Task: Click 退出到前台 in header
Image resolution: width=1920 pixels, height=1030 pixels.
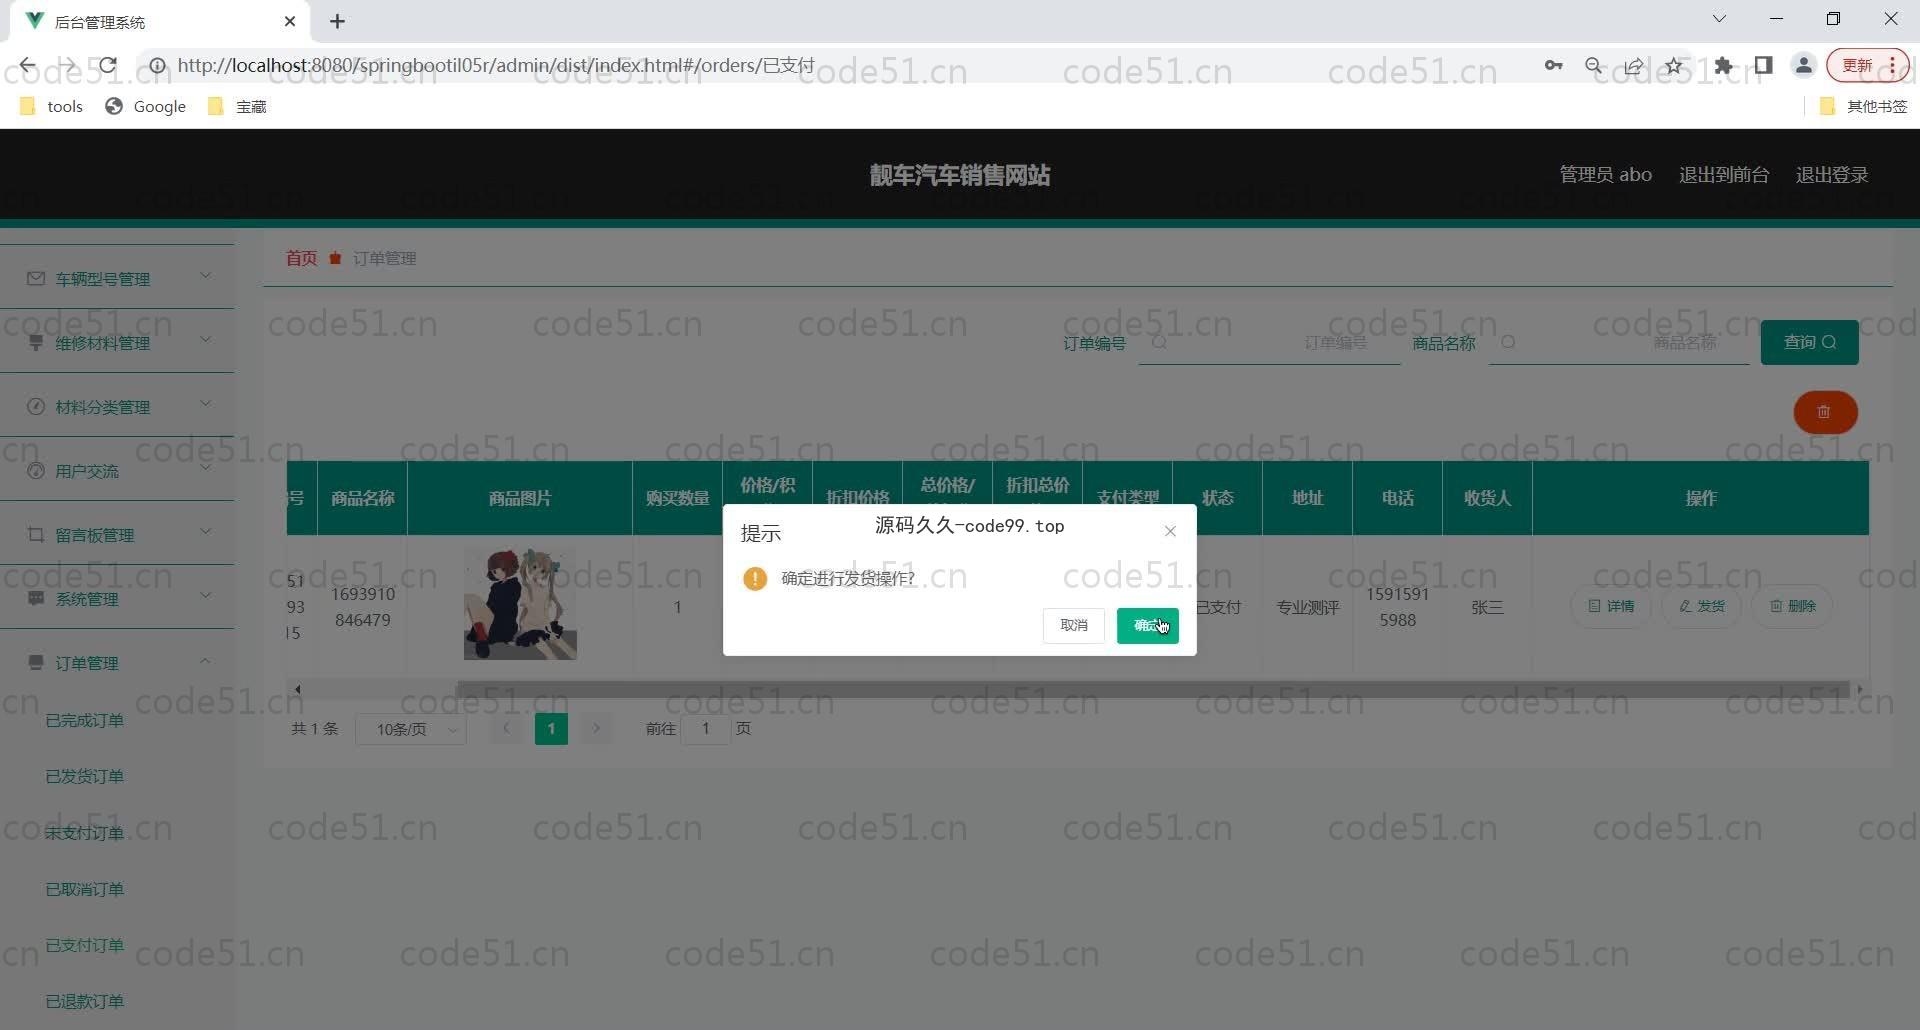Action: 1724,174
